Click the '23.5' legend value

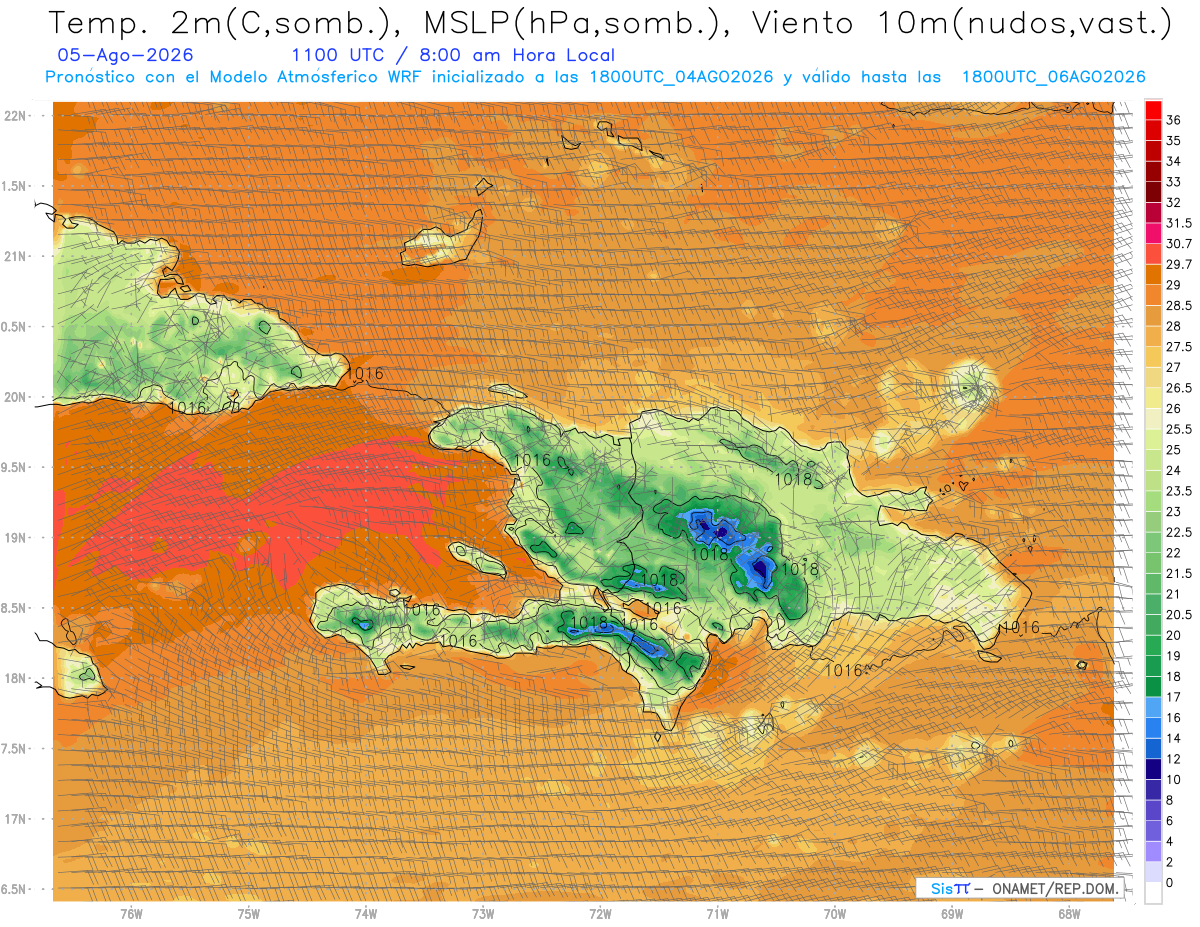point(1179,491)
